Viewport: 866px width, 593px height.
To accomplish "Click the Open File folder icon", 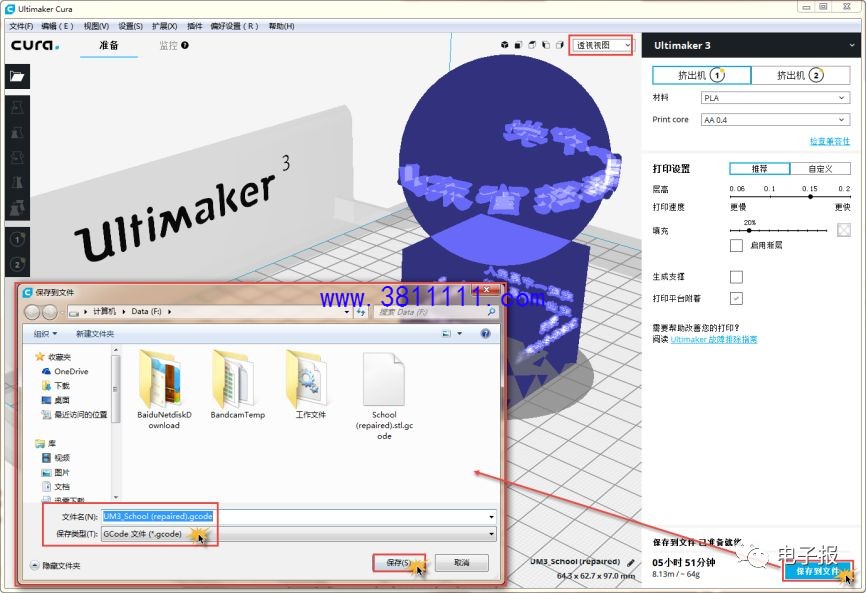I will [17, 76].
